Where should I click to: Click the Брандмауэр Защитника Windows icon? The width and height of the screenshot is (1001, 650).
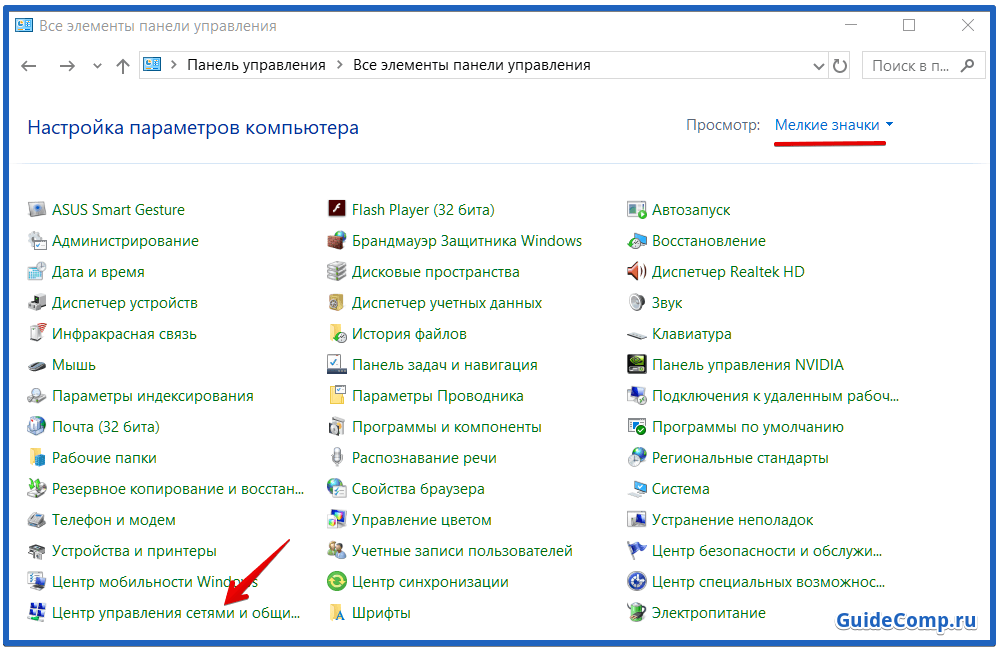[336, 241]
